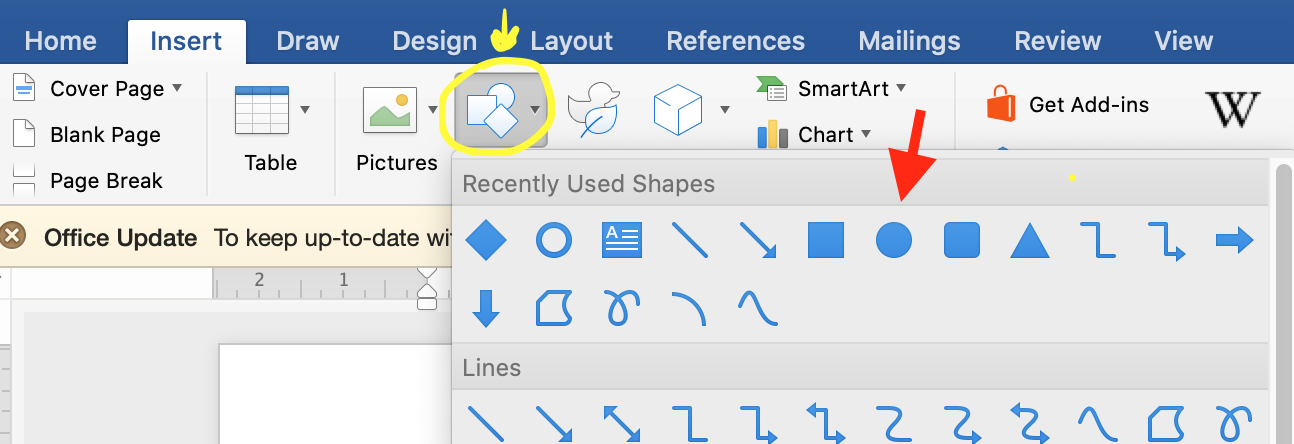The image size is (1294, 444).
Task: Pick the filled circle shape
Action: coord(894,240)
